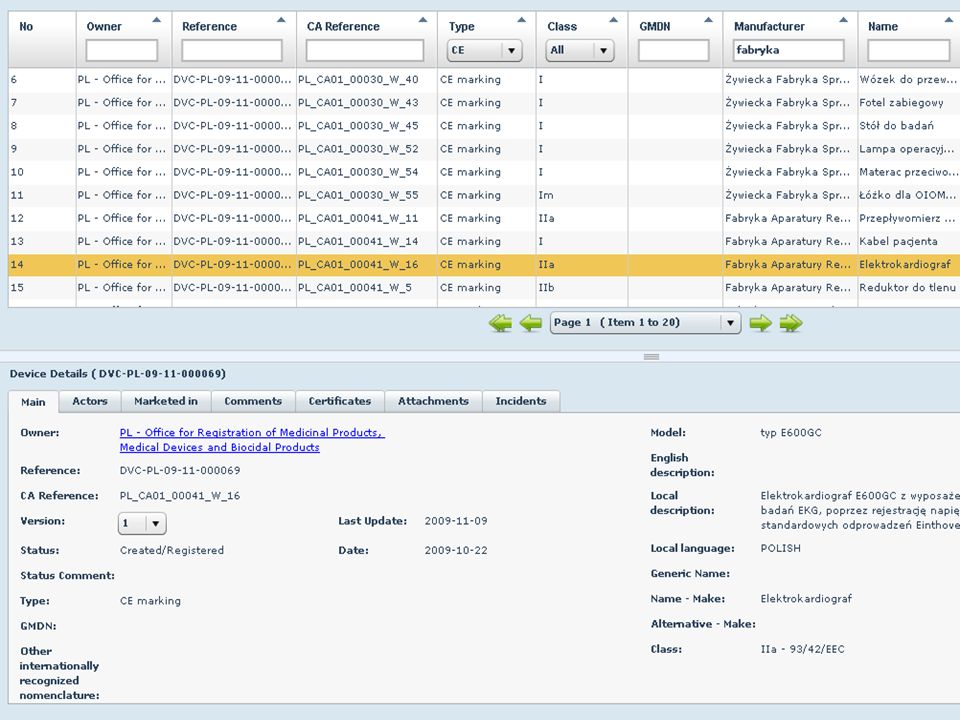Image resolution: width=960 pixels, height=720 pixels.
Task: Select row PL_CA01_00030_W_52
Action: (x=484, y=149)
